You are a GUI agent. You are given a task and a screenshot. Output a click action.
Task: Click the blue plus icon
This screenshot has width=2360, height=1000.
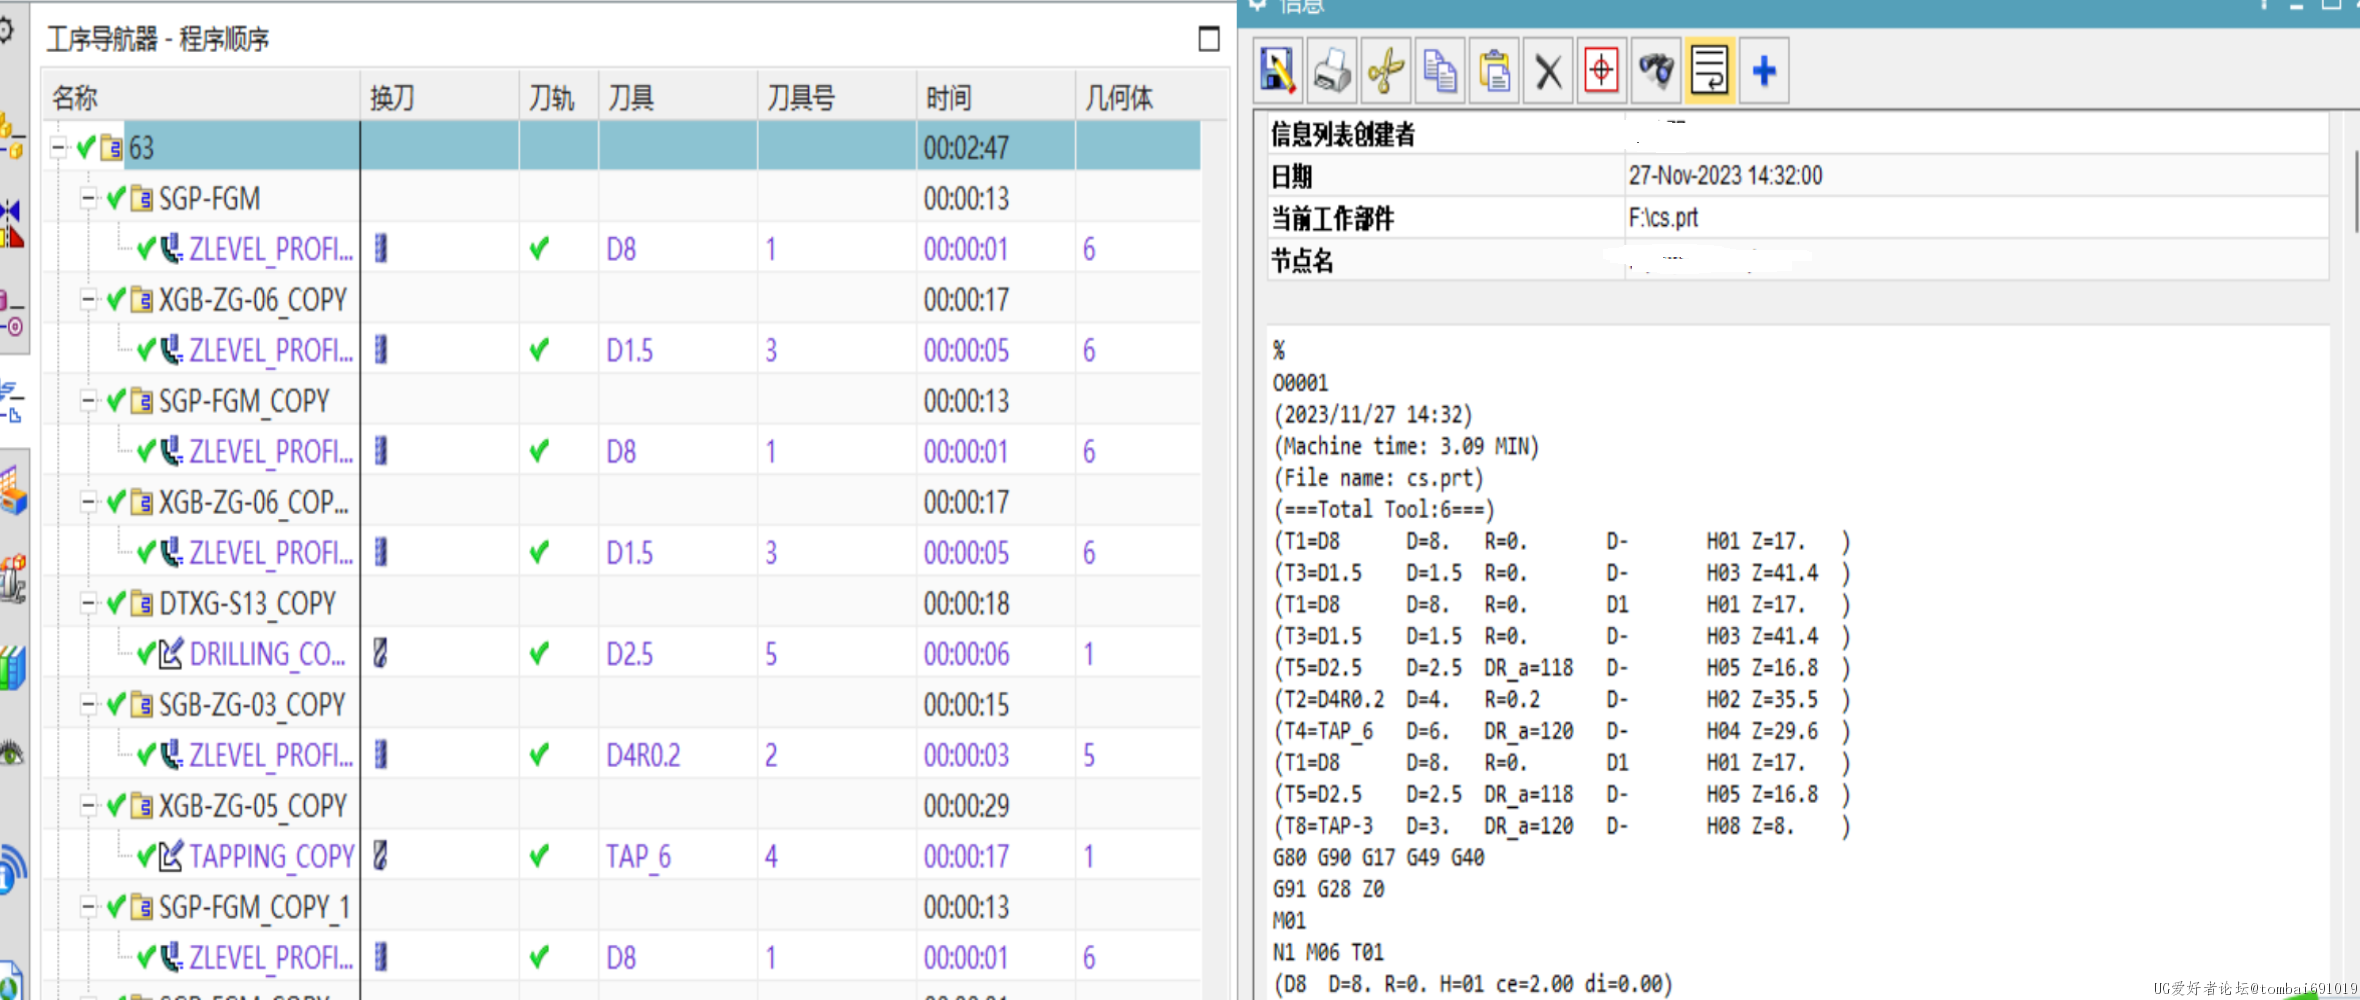tap(1764, 71)
